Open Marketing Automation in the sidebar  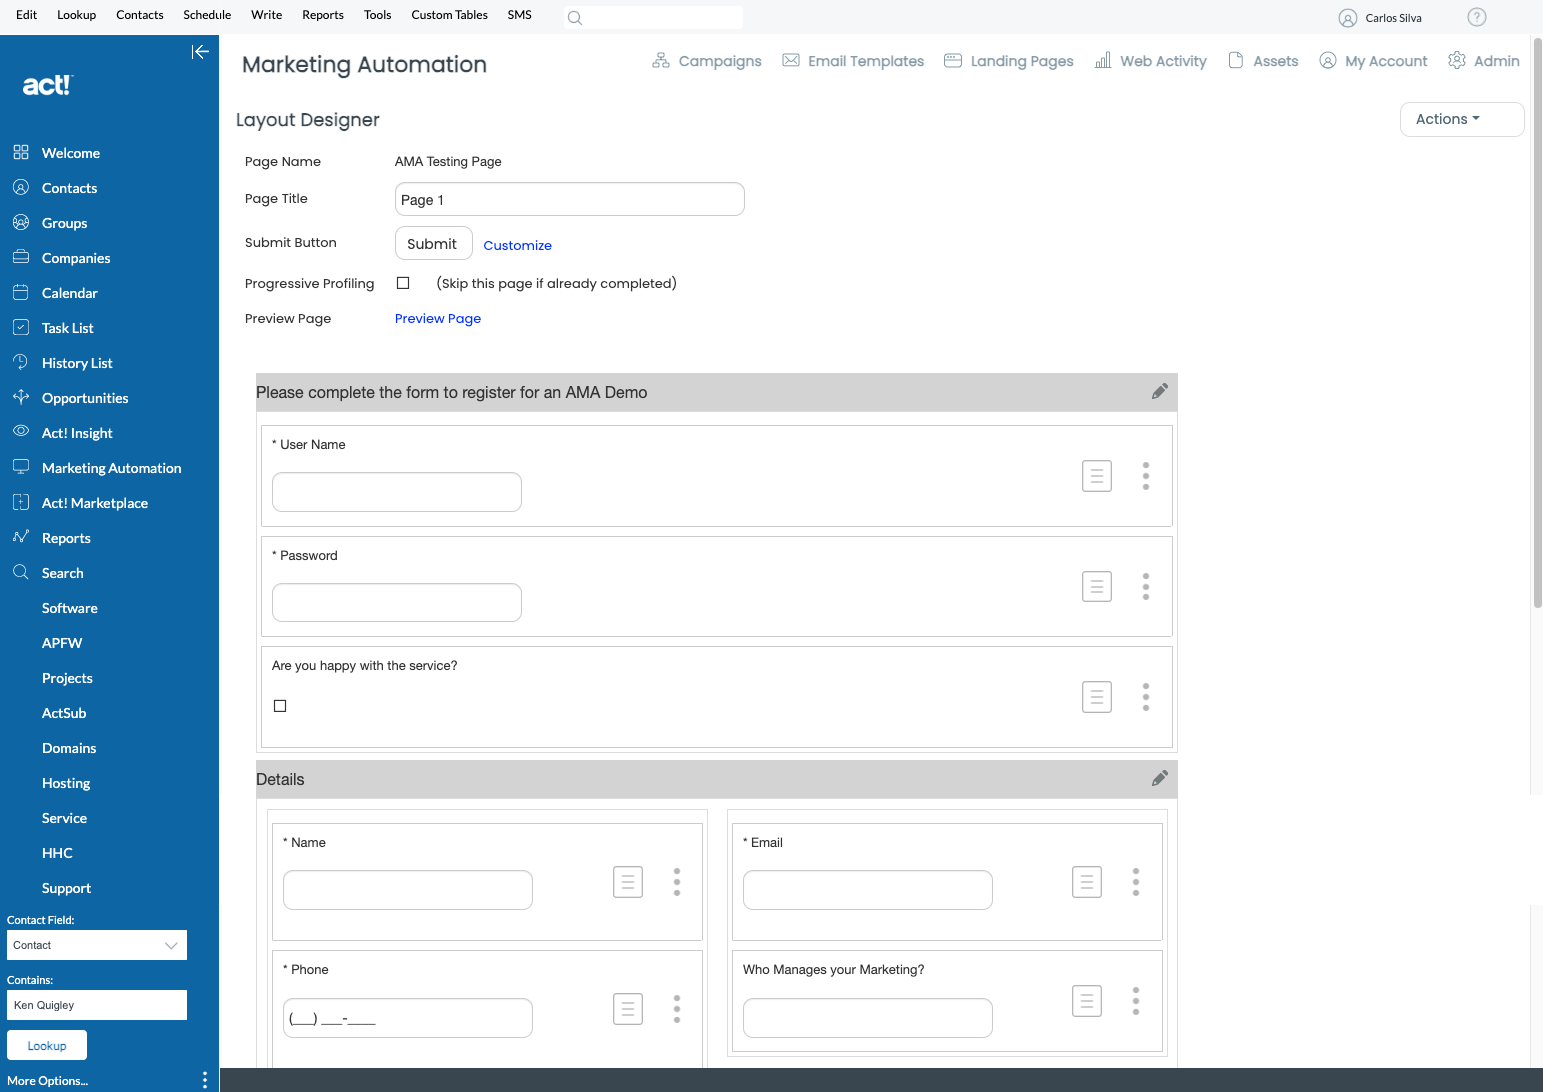click(x=112, y=468)
